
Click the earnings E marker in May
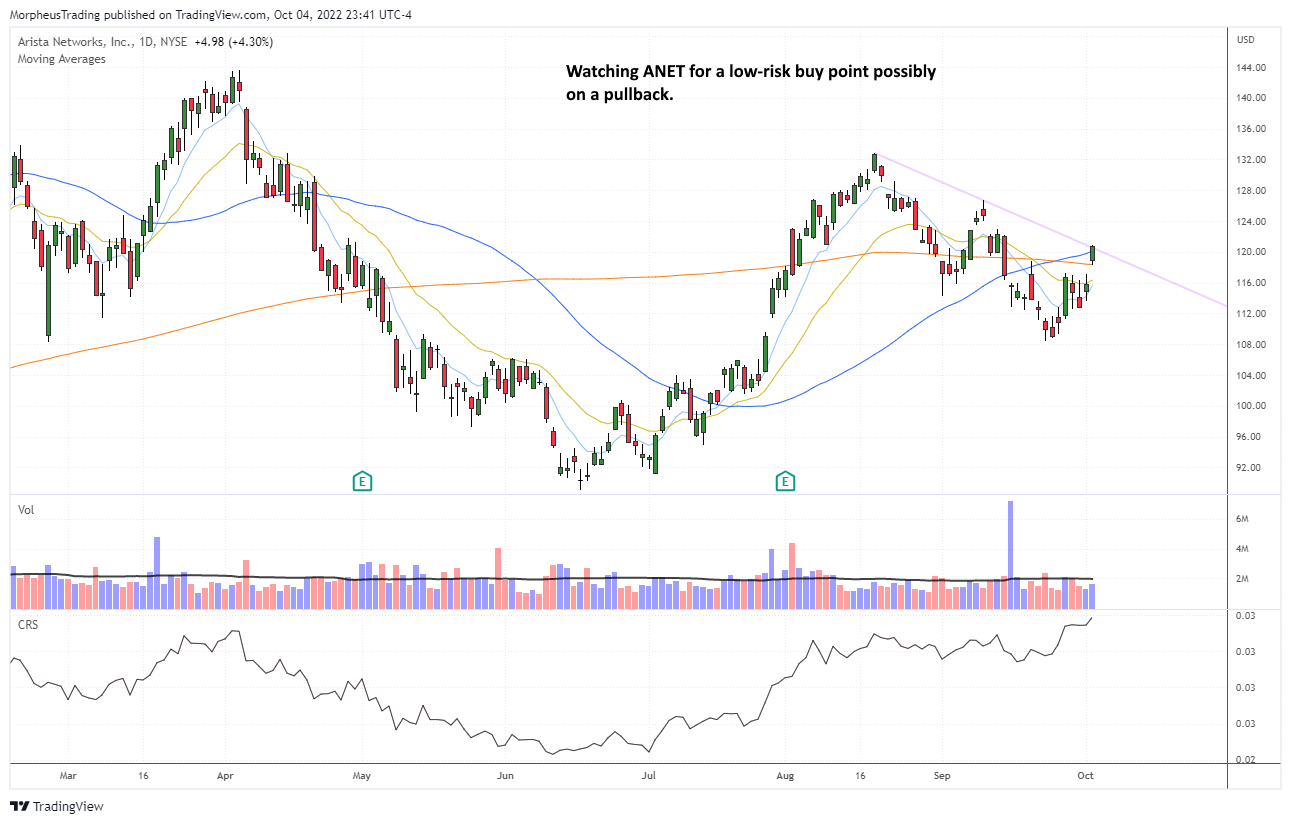pyautogui.click(x=362, y=482)
